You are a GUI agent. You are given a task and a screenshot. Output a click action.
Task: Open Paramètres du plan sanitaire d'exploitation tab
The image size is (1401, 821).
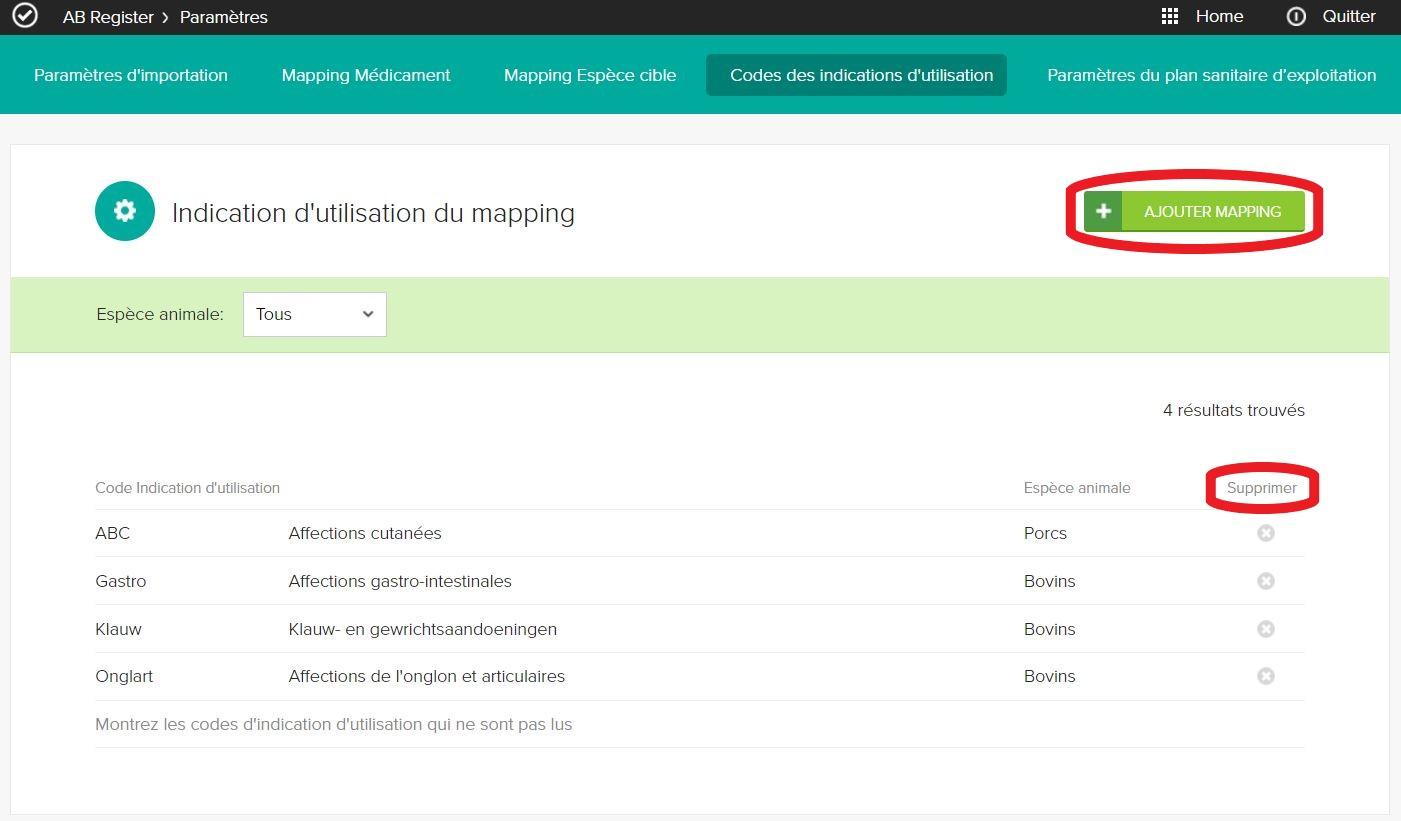click(x=1211, y=75)
